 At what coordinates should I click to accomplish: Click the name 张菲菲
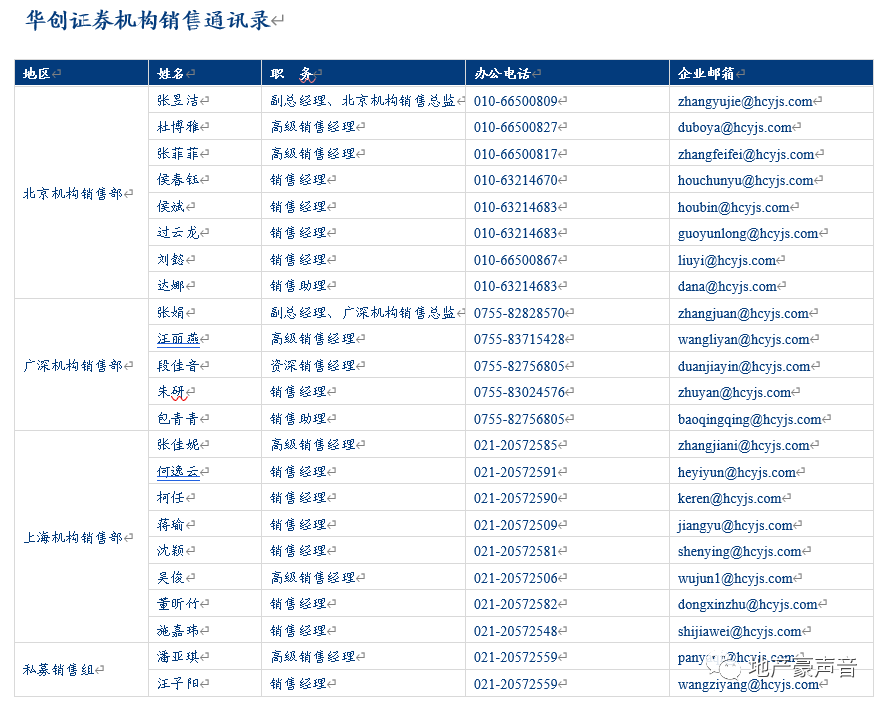coord(178,154)
